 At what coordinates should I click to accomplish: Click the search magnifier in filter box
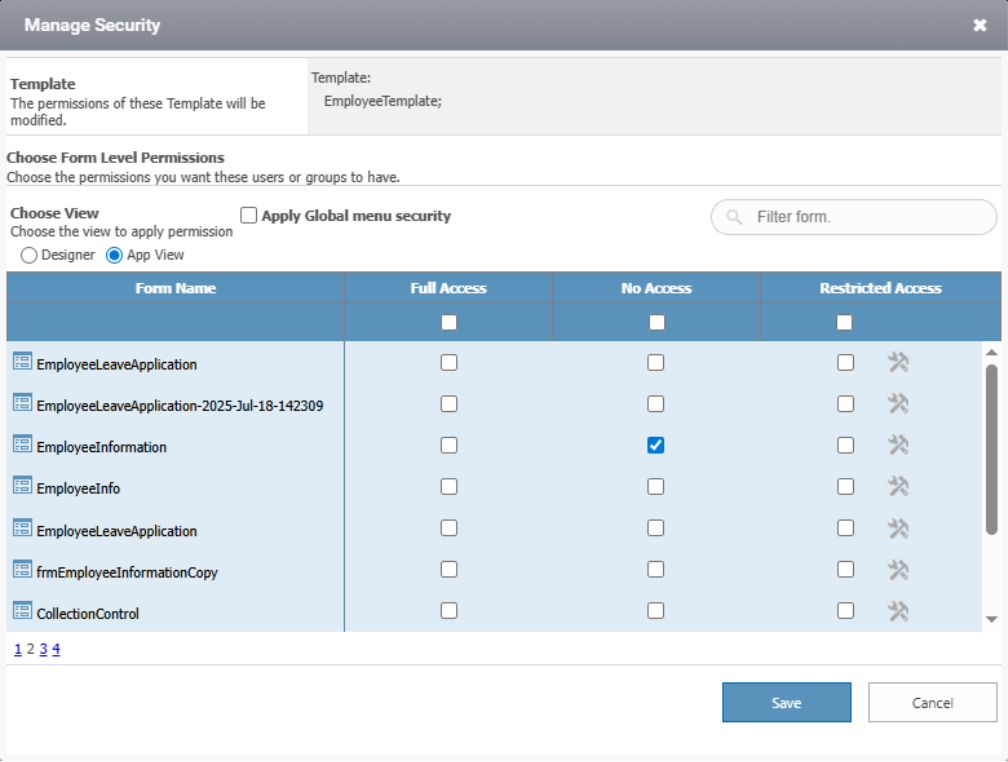[x=734, y=217]
